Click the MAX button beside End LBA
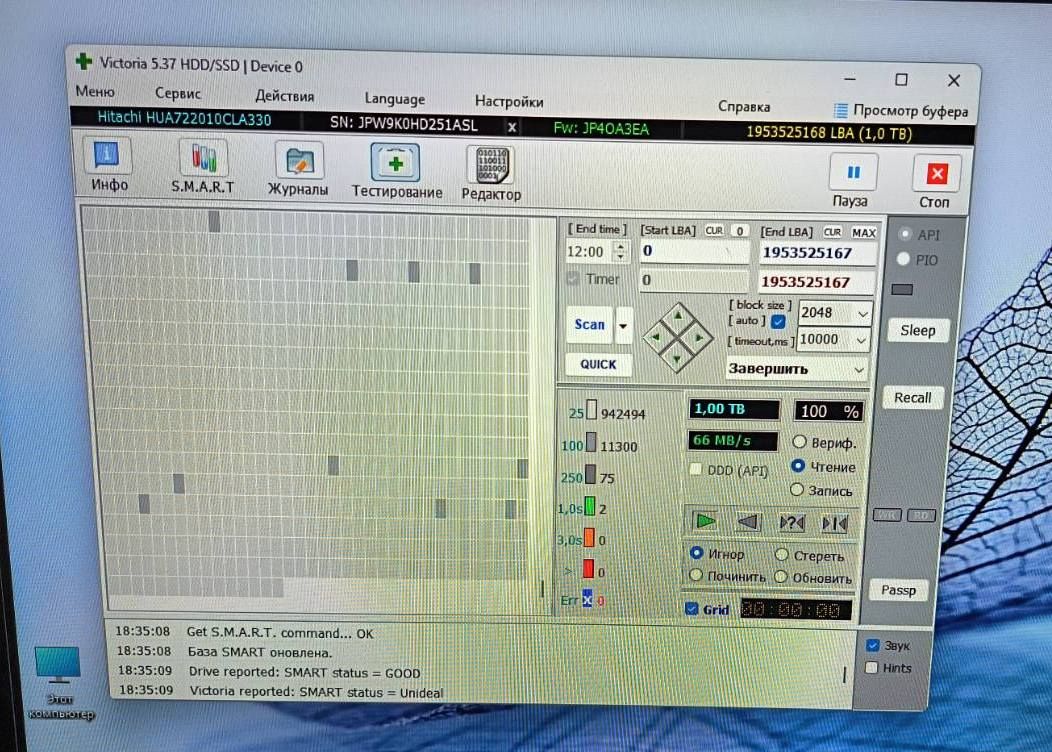This screenshot has width=1052, height=752. 863,233
